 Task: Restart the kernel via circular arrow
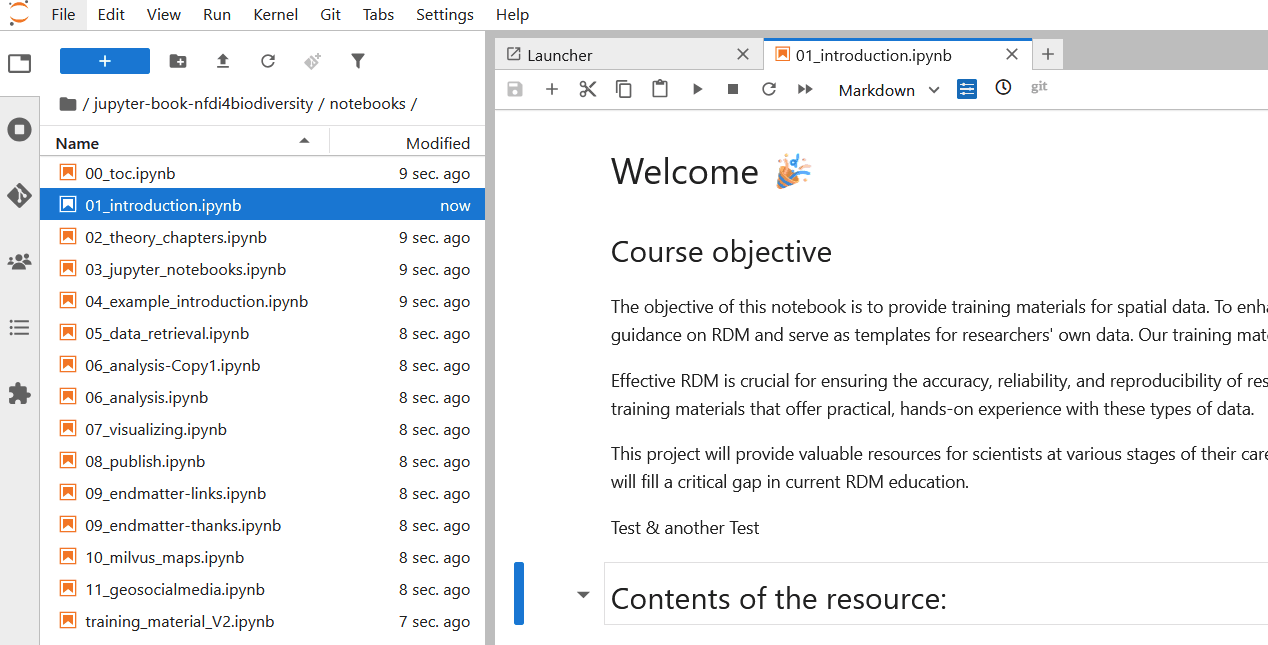[768, 89]
